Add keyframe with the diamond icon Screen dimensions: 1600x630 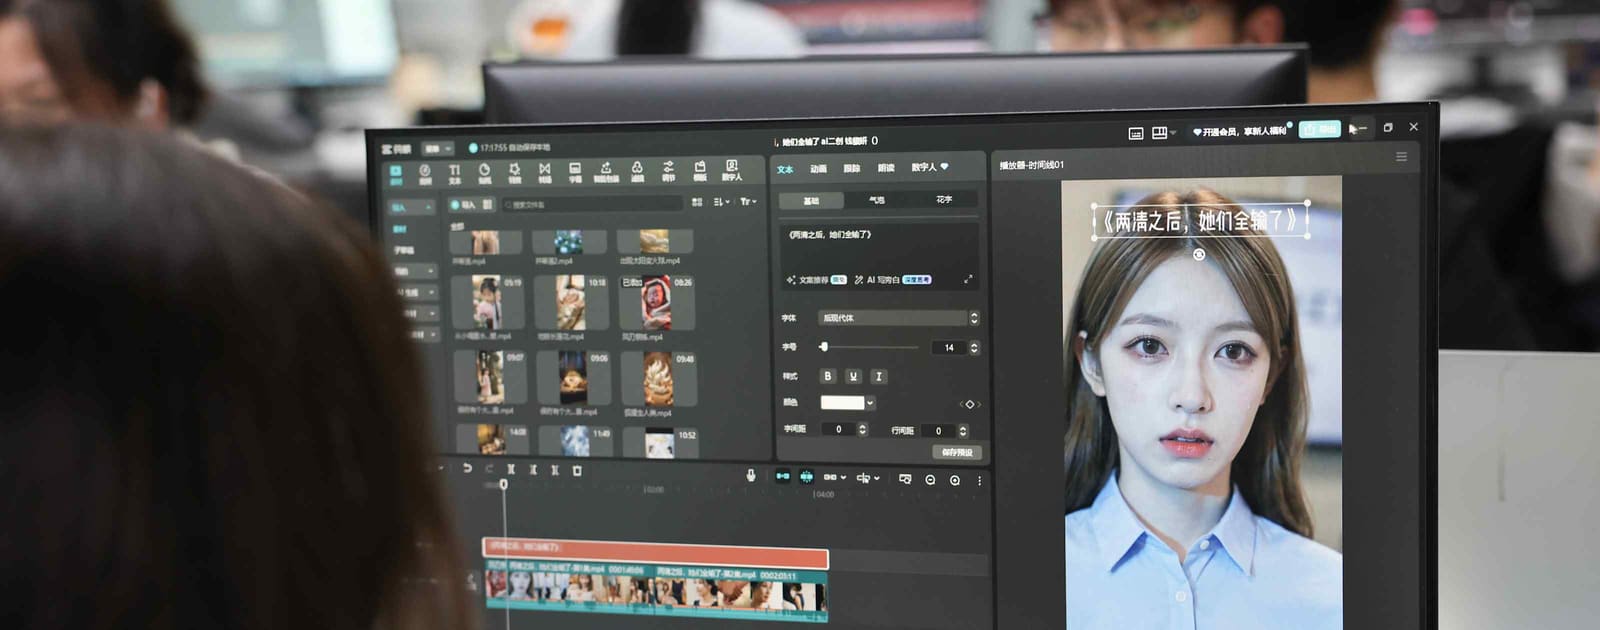tap(969, 404)
